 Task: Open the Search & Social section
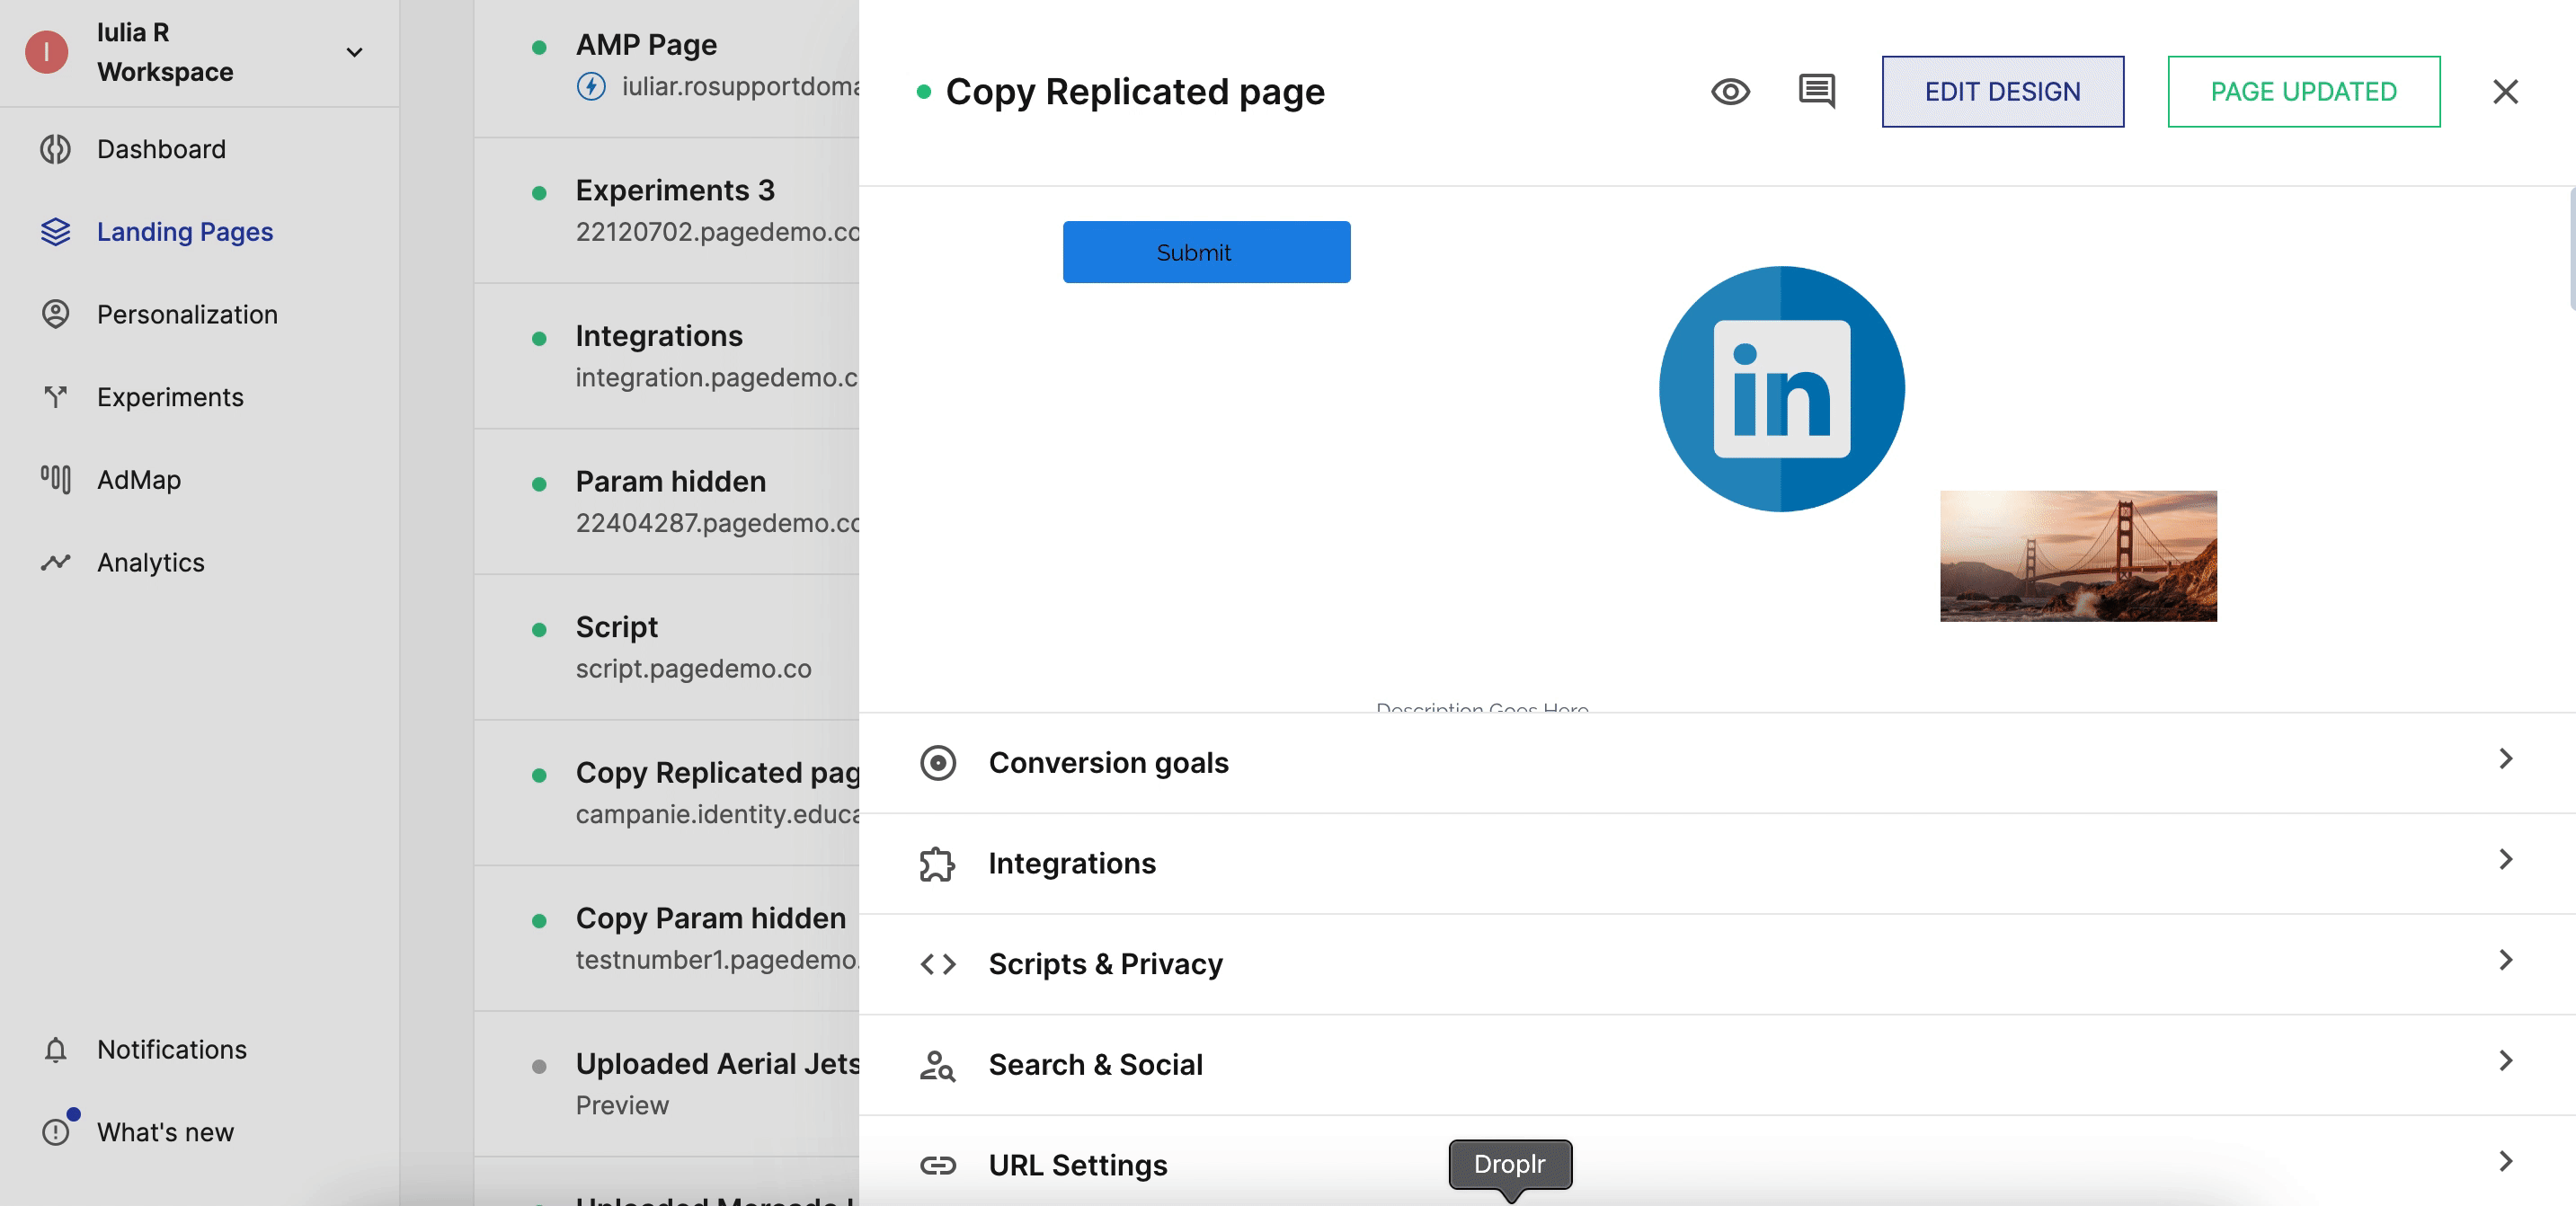pos(1717,1065)
